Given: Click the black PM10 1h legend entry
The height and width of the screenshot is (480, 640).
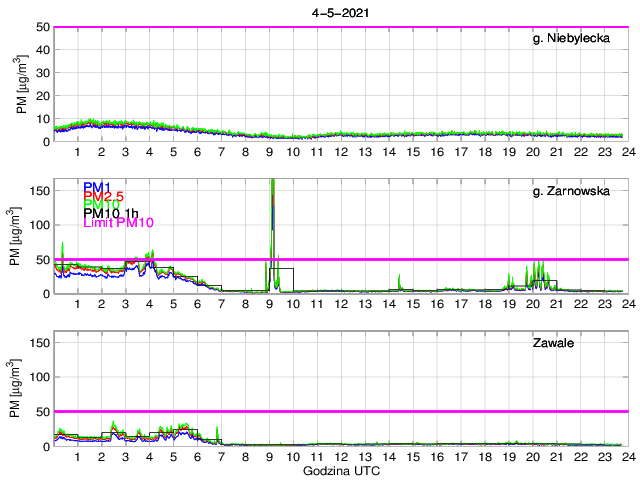Looking at the screenshot, I should [x=111, y=213].
